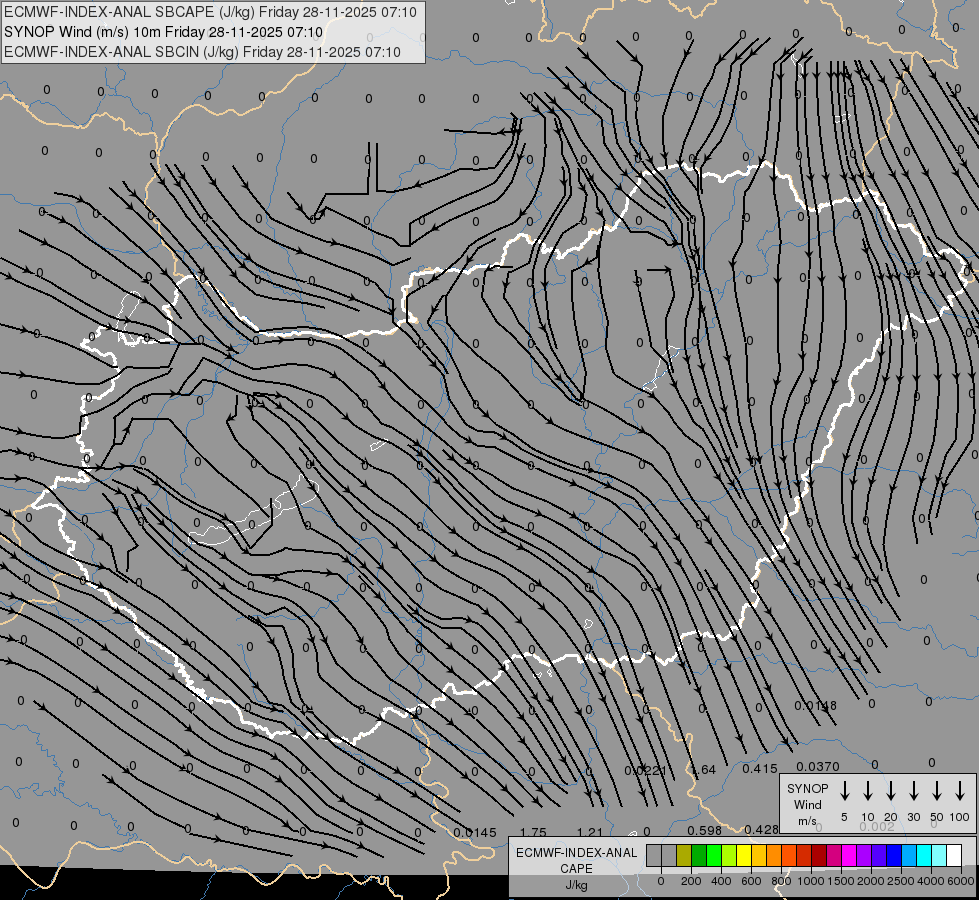Click the 0.0221 CAPE value label

645,770
